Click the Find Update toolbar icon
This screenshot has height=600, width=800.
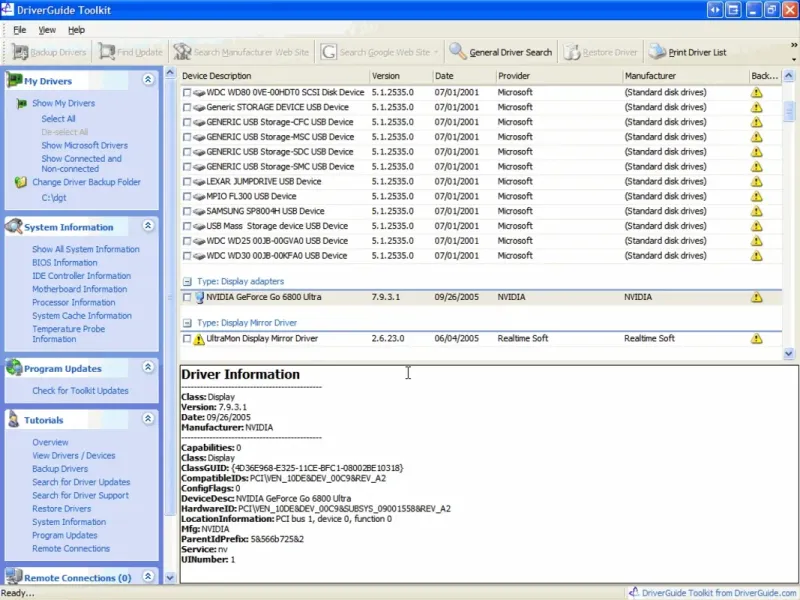point(107,52)
